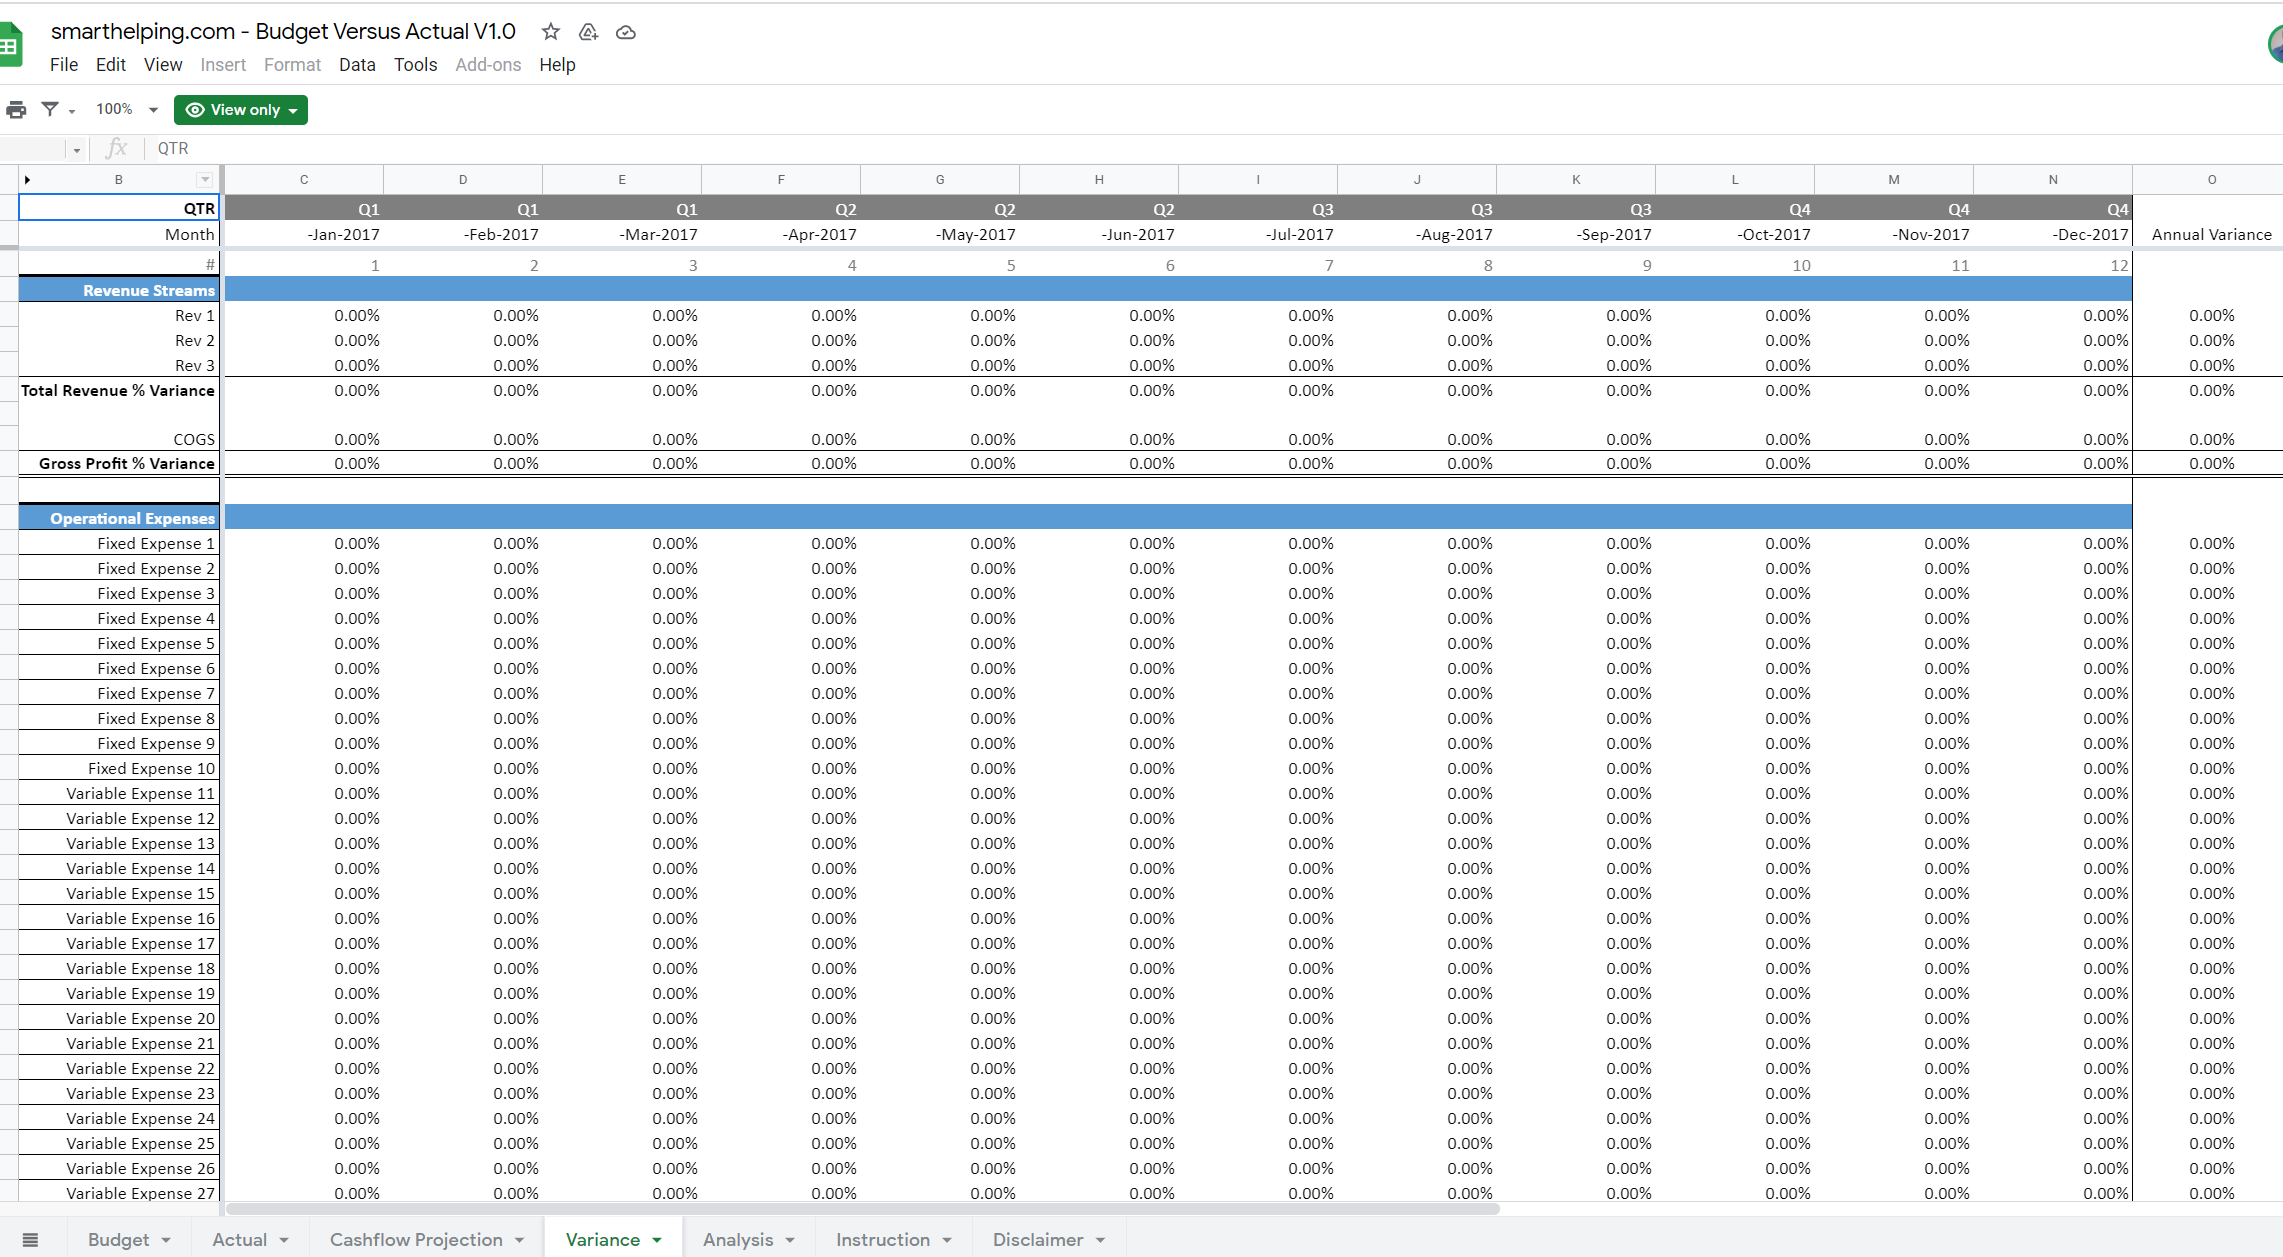2283x1257 pixels.
Task: Click the -Jan-2017 month cell
Action: click(304, 234)
